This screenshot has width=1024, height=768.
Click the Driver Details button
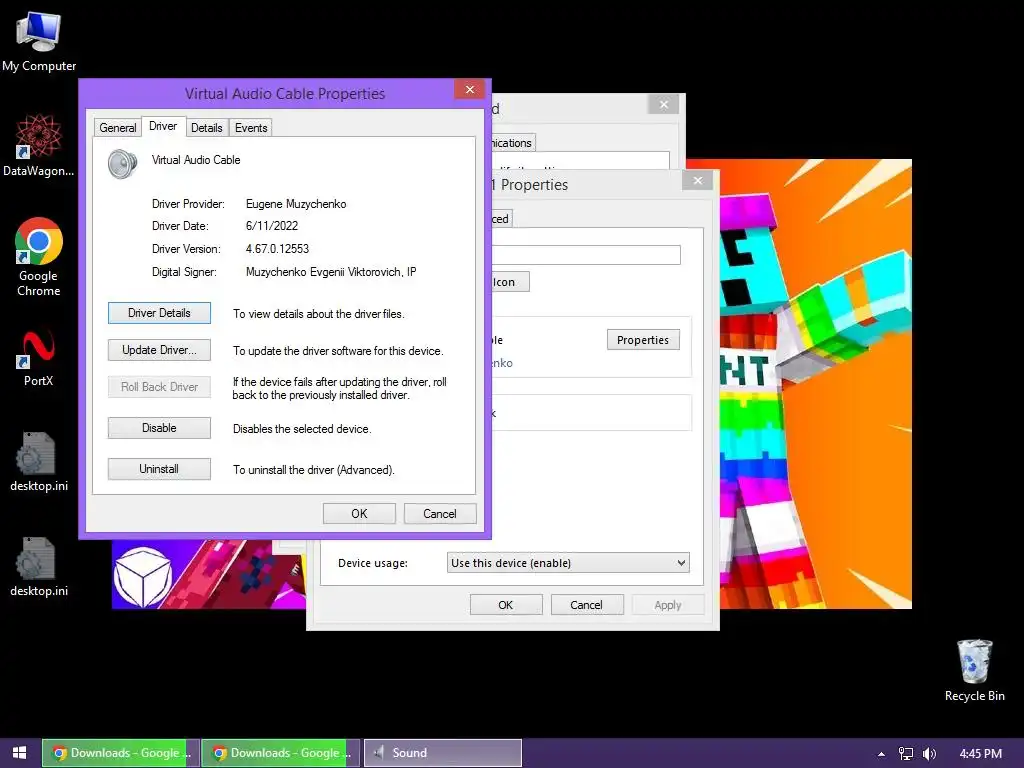[x=159, y=313]
